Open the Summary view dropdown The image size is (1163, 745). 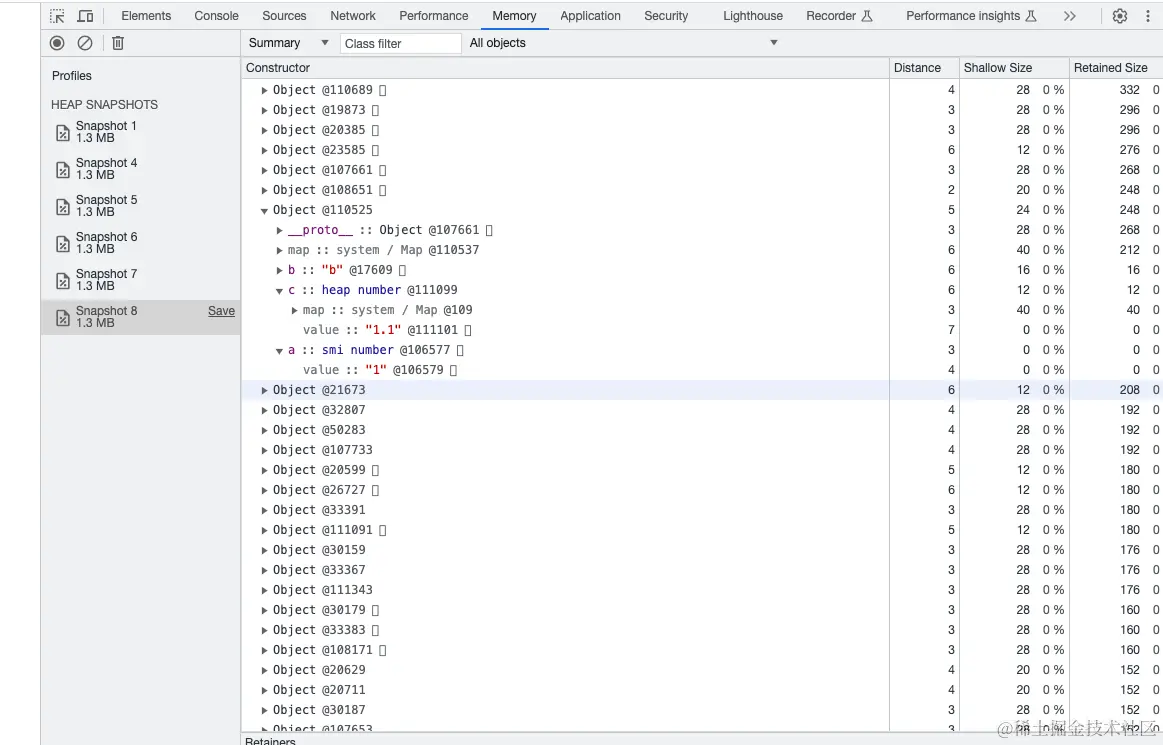click(289, 43)
